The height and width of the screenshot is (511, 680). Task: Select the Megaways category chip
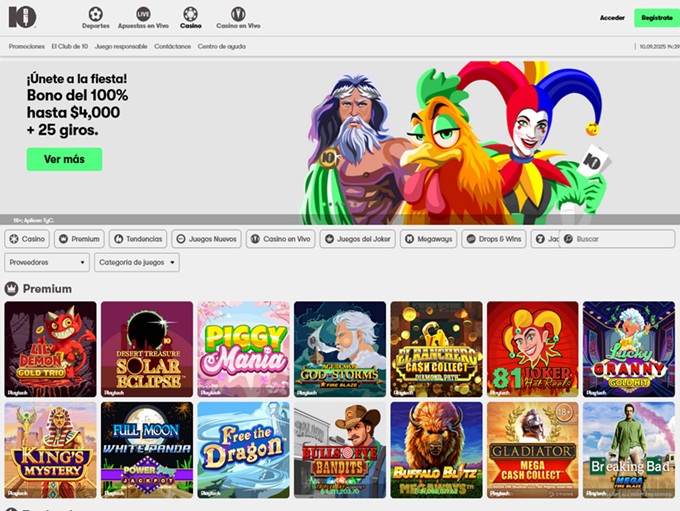point(428,239)
